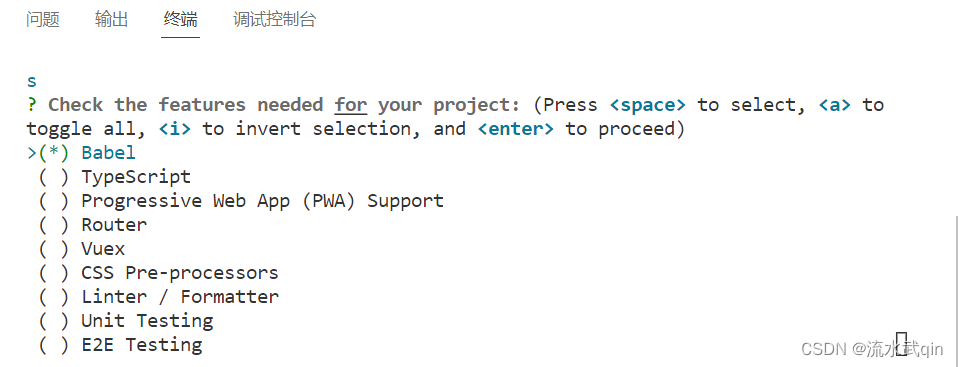Screen dimensions: 958x367
Task: Toggle the Progressive Web App checkbox
Action: click(54, 201)
